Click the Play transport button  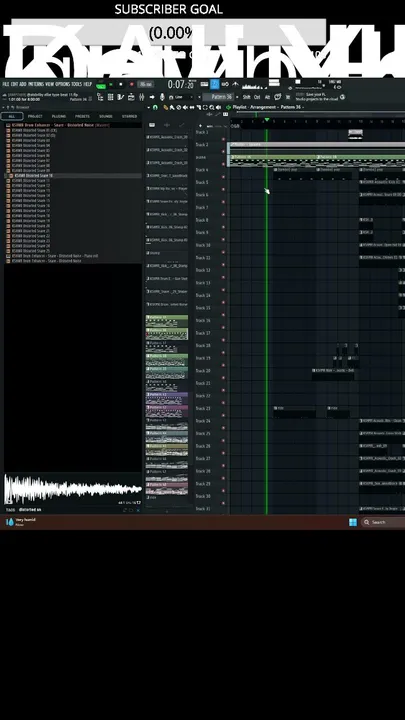(x=111, y=84)
